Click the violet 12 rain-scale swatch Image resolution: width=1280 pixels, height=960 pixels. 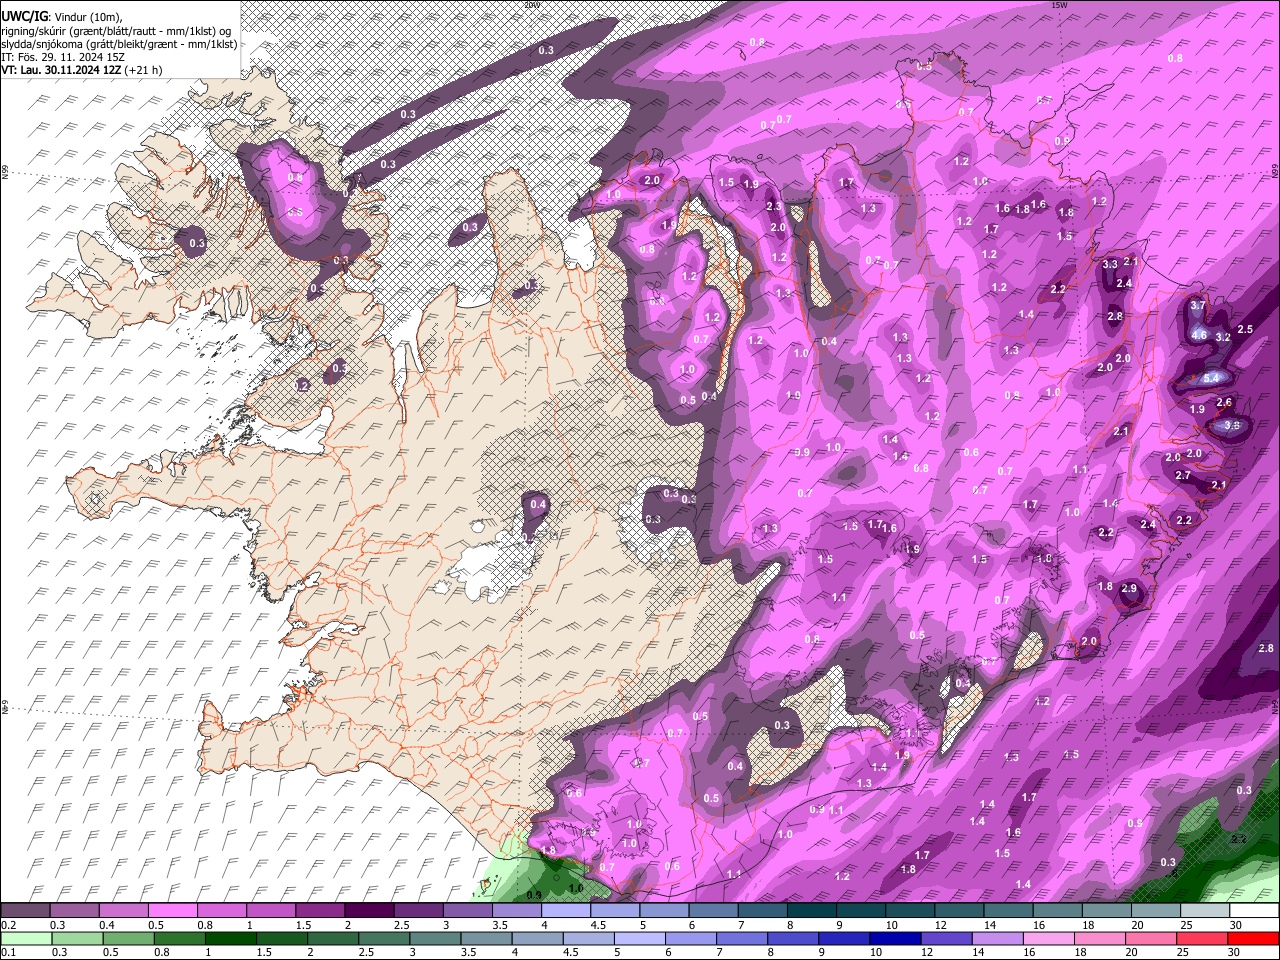pyautogui.click(x=946, y=939)
